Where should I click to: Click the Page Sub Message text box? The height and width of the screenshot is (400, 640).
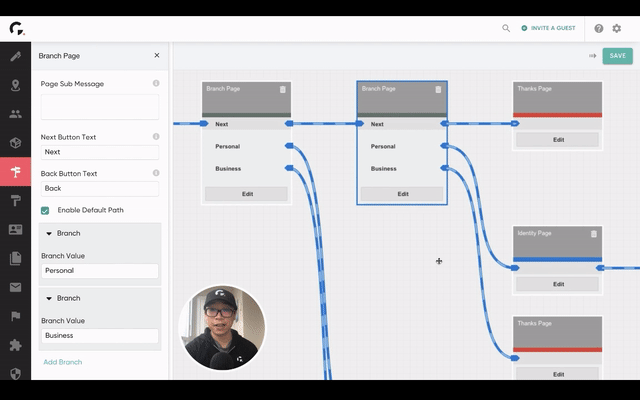click(100, 107)
